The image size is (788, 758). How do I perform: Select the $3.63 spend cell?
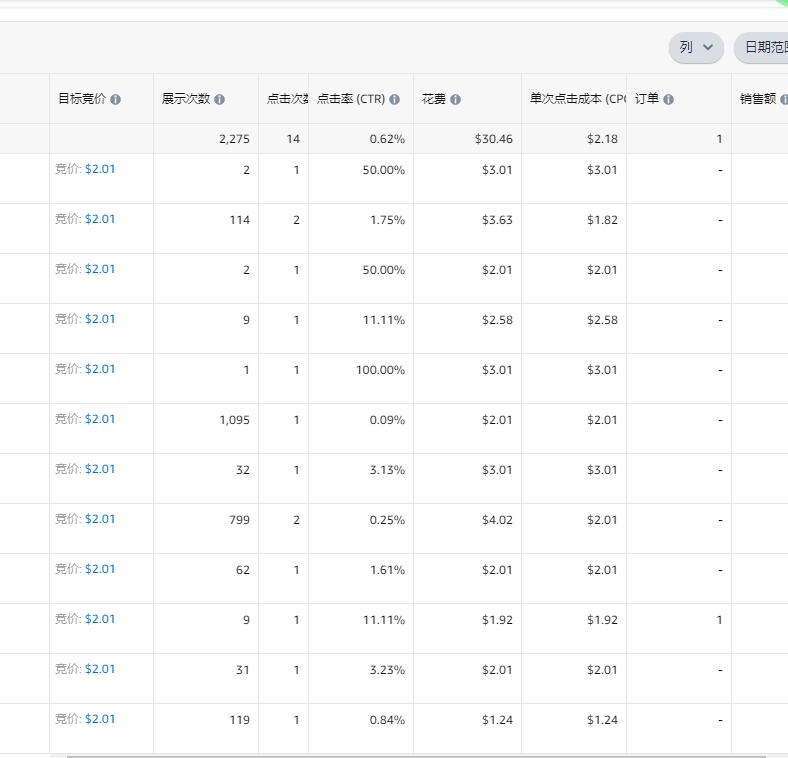click(497, 220)
